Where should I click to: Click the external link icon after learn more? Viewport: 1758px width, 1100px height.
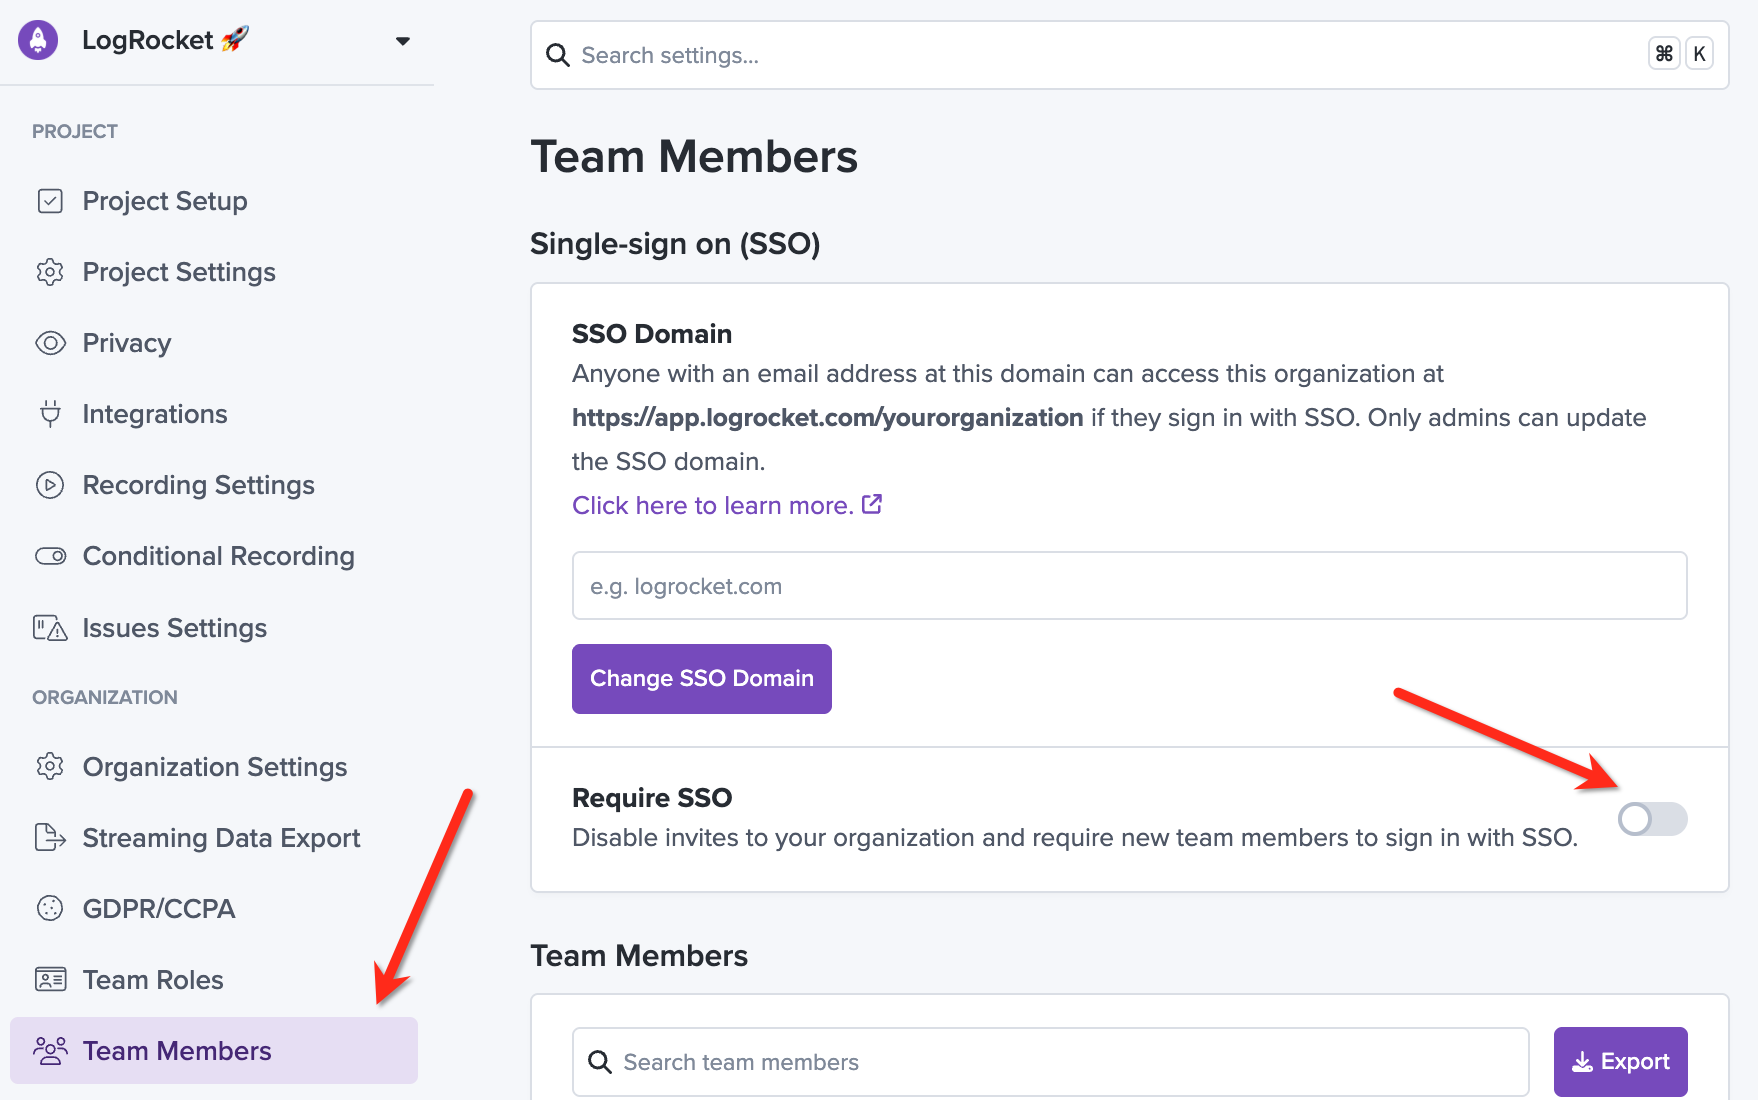pos(872,504)
